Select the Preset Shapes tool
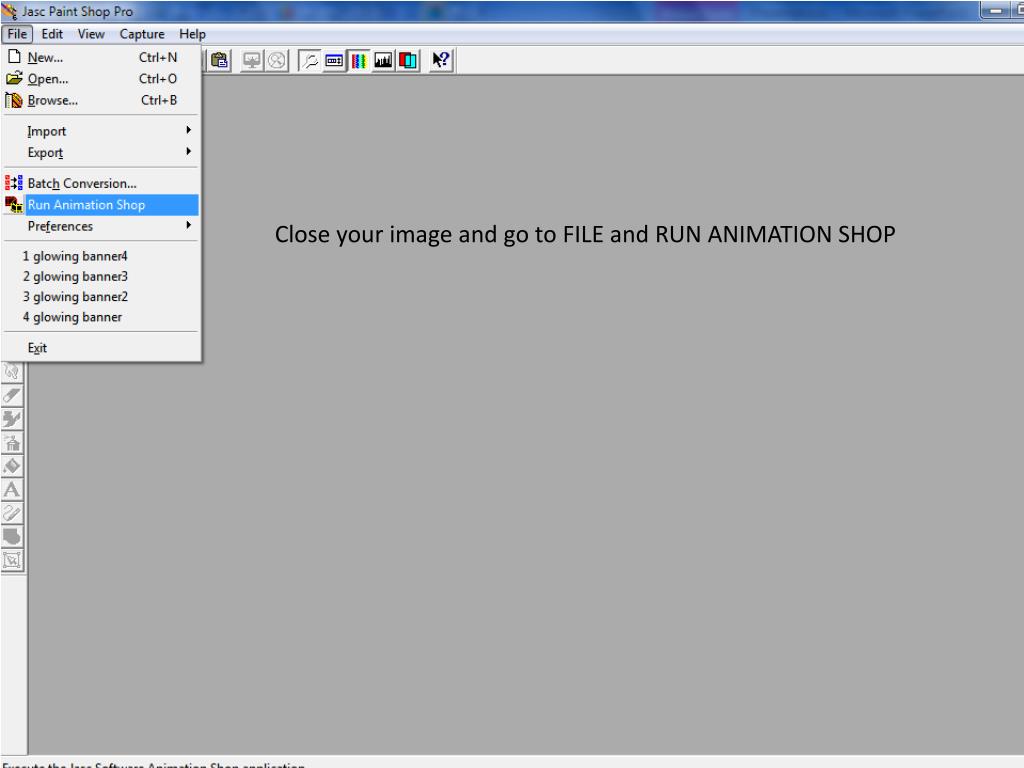Image resolution: width=1024 pixels, height=768 pixels. click(x=12, y=536)
